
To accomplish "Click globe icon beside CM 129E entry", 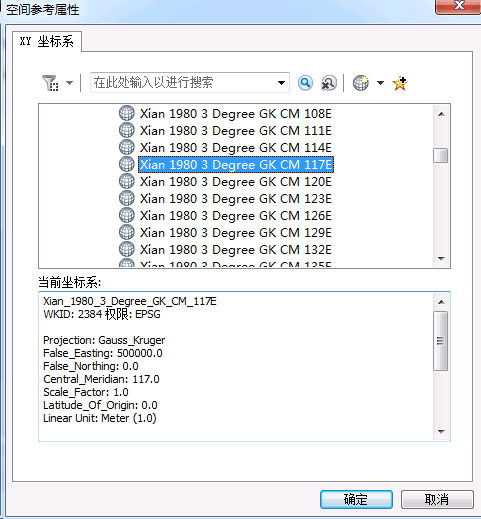I will (x=127, y=232).
